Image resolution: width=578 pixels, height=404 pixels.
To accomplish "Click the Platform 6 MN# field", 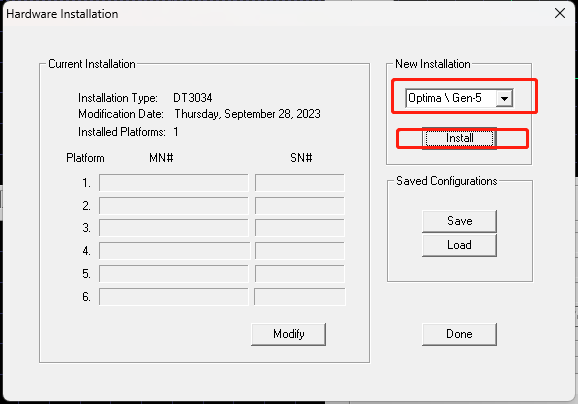I will pos(174,297).
